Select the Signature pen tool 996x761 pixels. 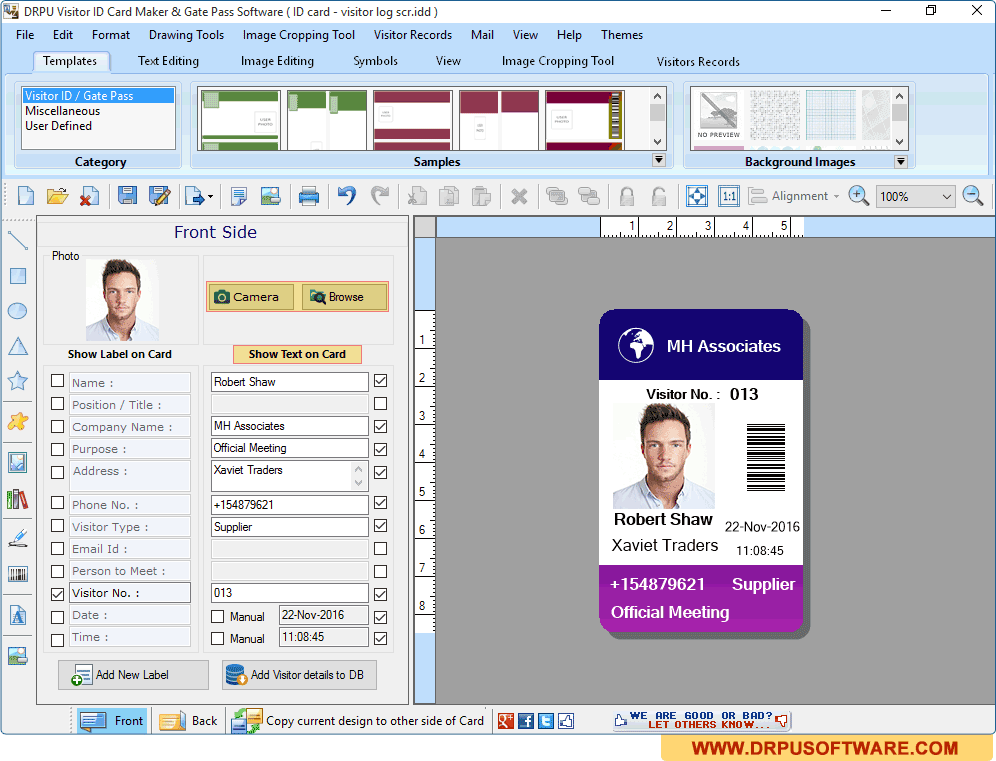(18, 539)
